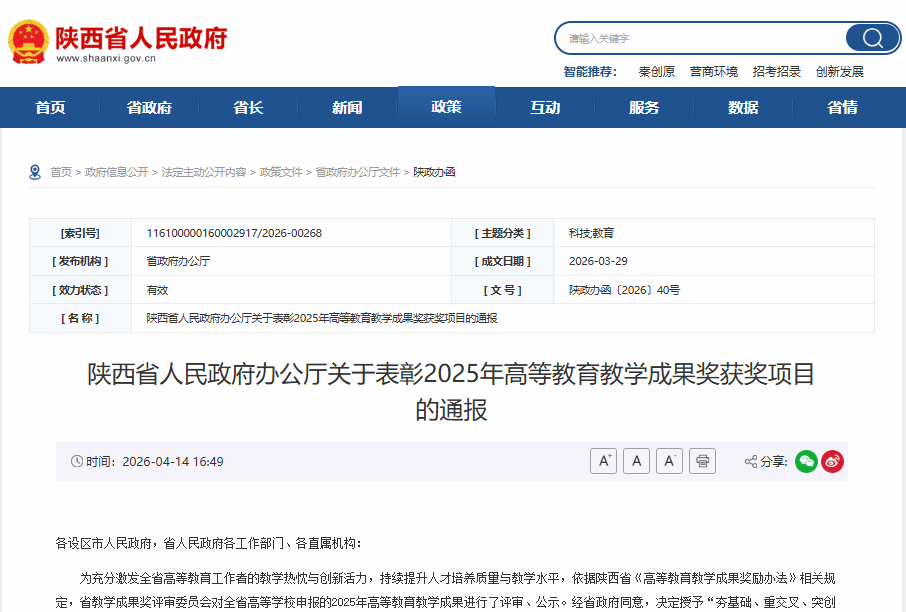Click the 秦创原 recommended link

pyautogui.click(x=656, y=72)
